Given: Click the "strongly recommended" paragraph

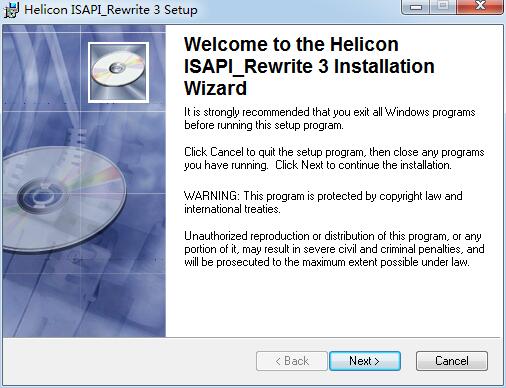Looking at the screenshot, I should (330, 119).
